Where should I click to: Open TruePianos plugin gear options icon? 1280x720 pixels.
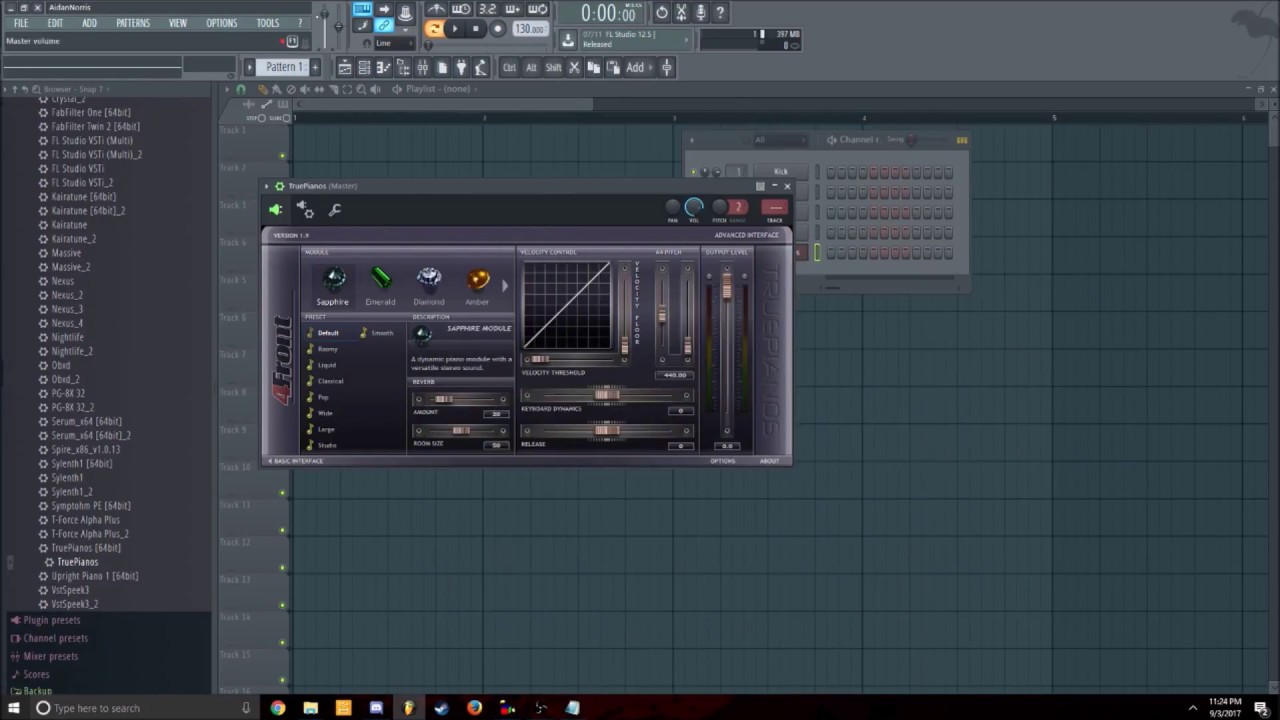tap(306, 209)
